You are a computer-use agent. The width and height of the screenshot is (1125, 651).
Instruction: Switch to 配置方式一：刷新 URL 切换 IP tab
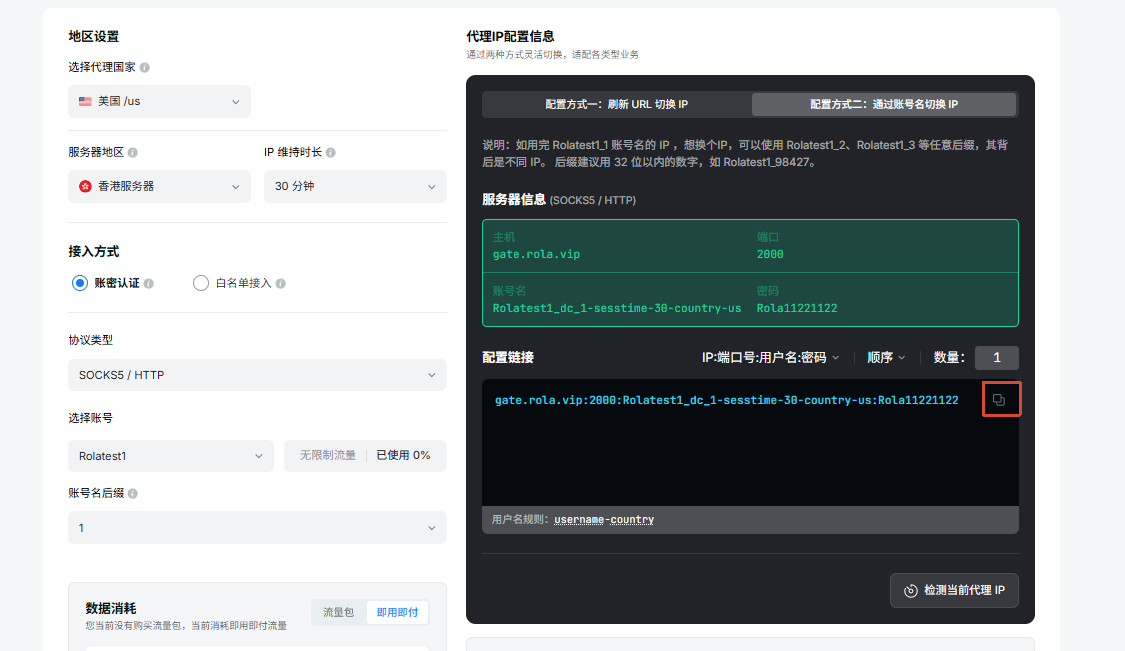pos(616,104)
